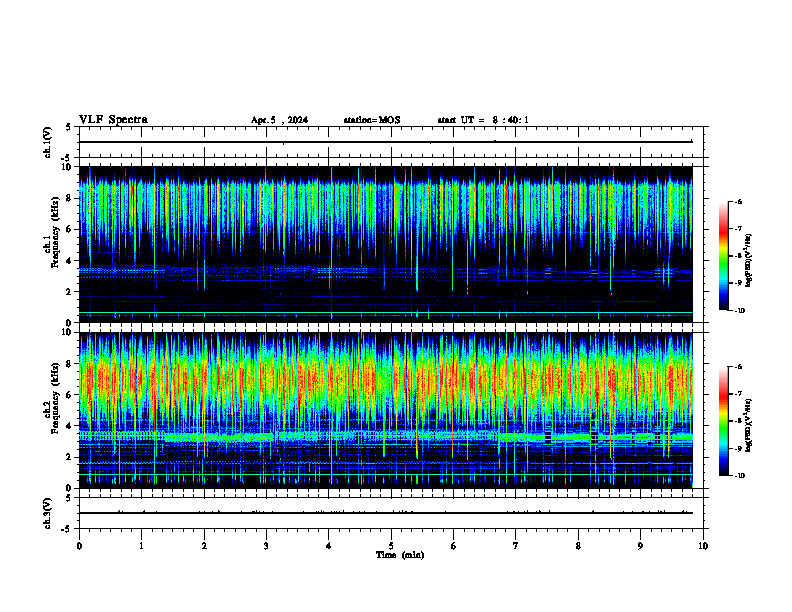Click the "-10" label on ch.1 colorbar
792x612 pixels.
[x=740, y=311]
